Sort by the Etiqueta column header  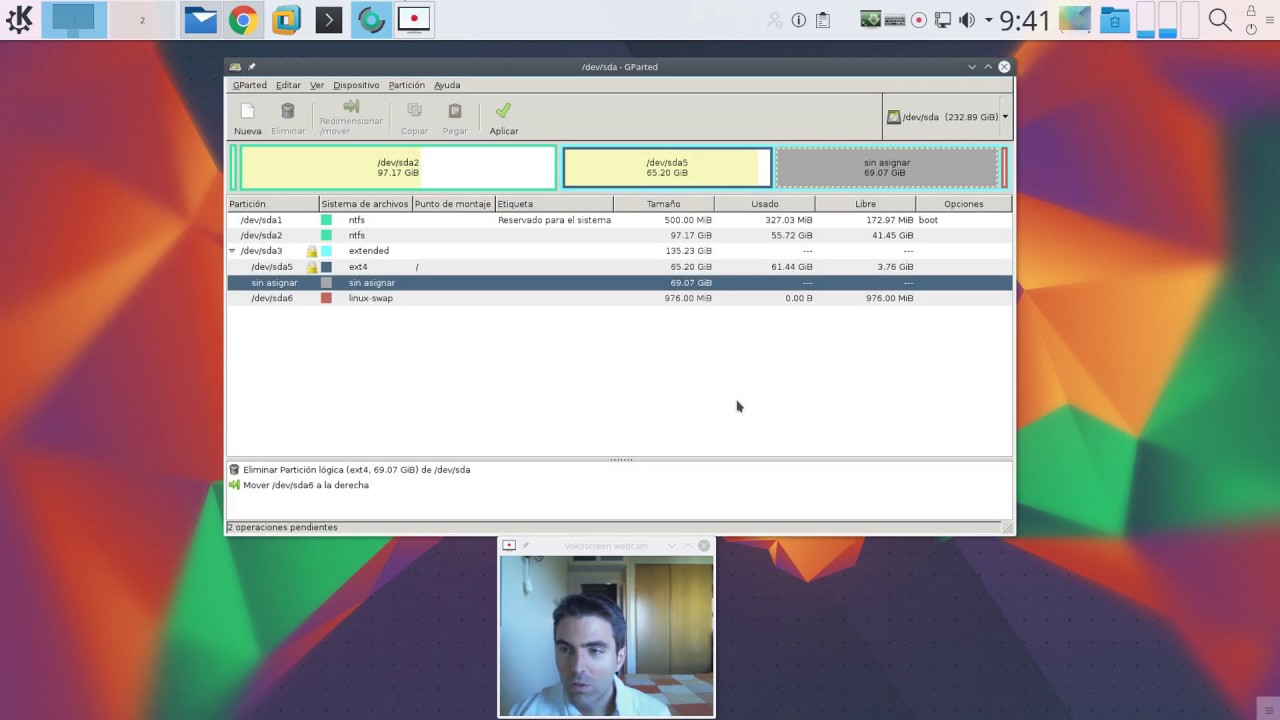point(554,204)
